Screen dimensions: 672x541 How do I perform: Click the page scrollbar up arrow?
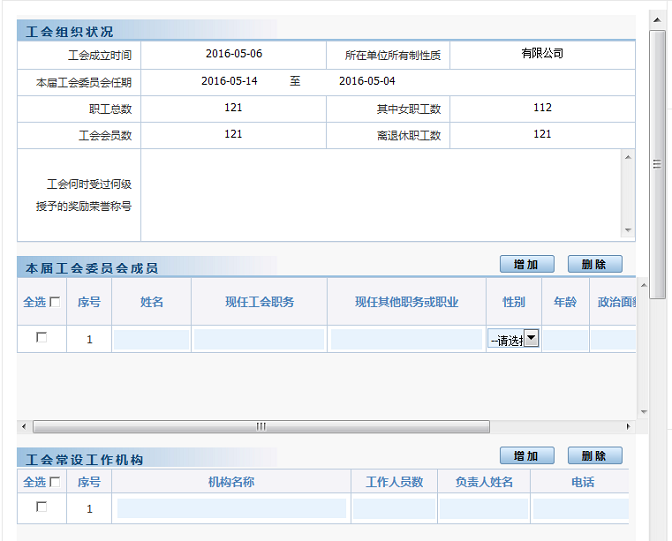coord(657,20)
